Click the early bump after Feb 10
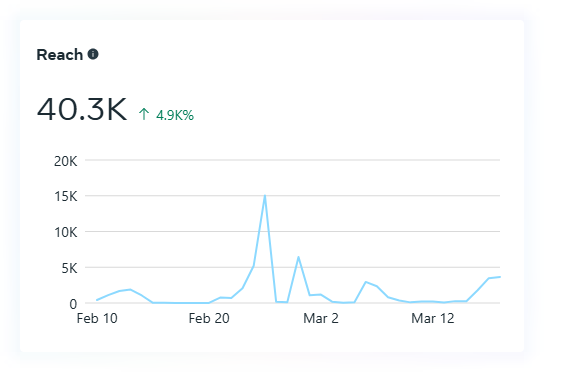Image resolution: width=564 pixels, height=392 pixels. coord(130,290)
